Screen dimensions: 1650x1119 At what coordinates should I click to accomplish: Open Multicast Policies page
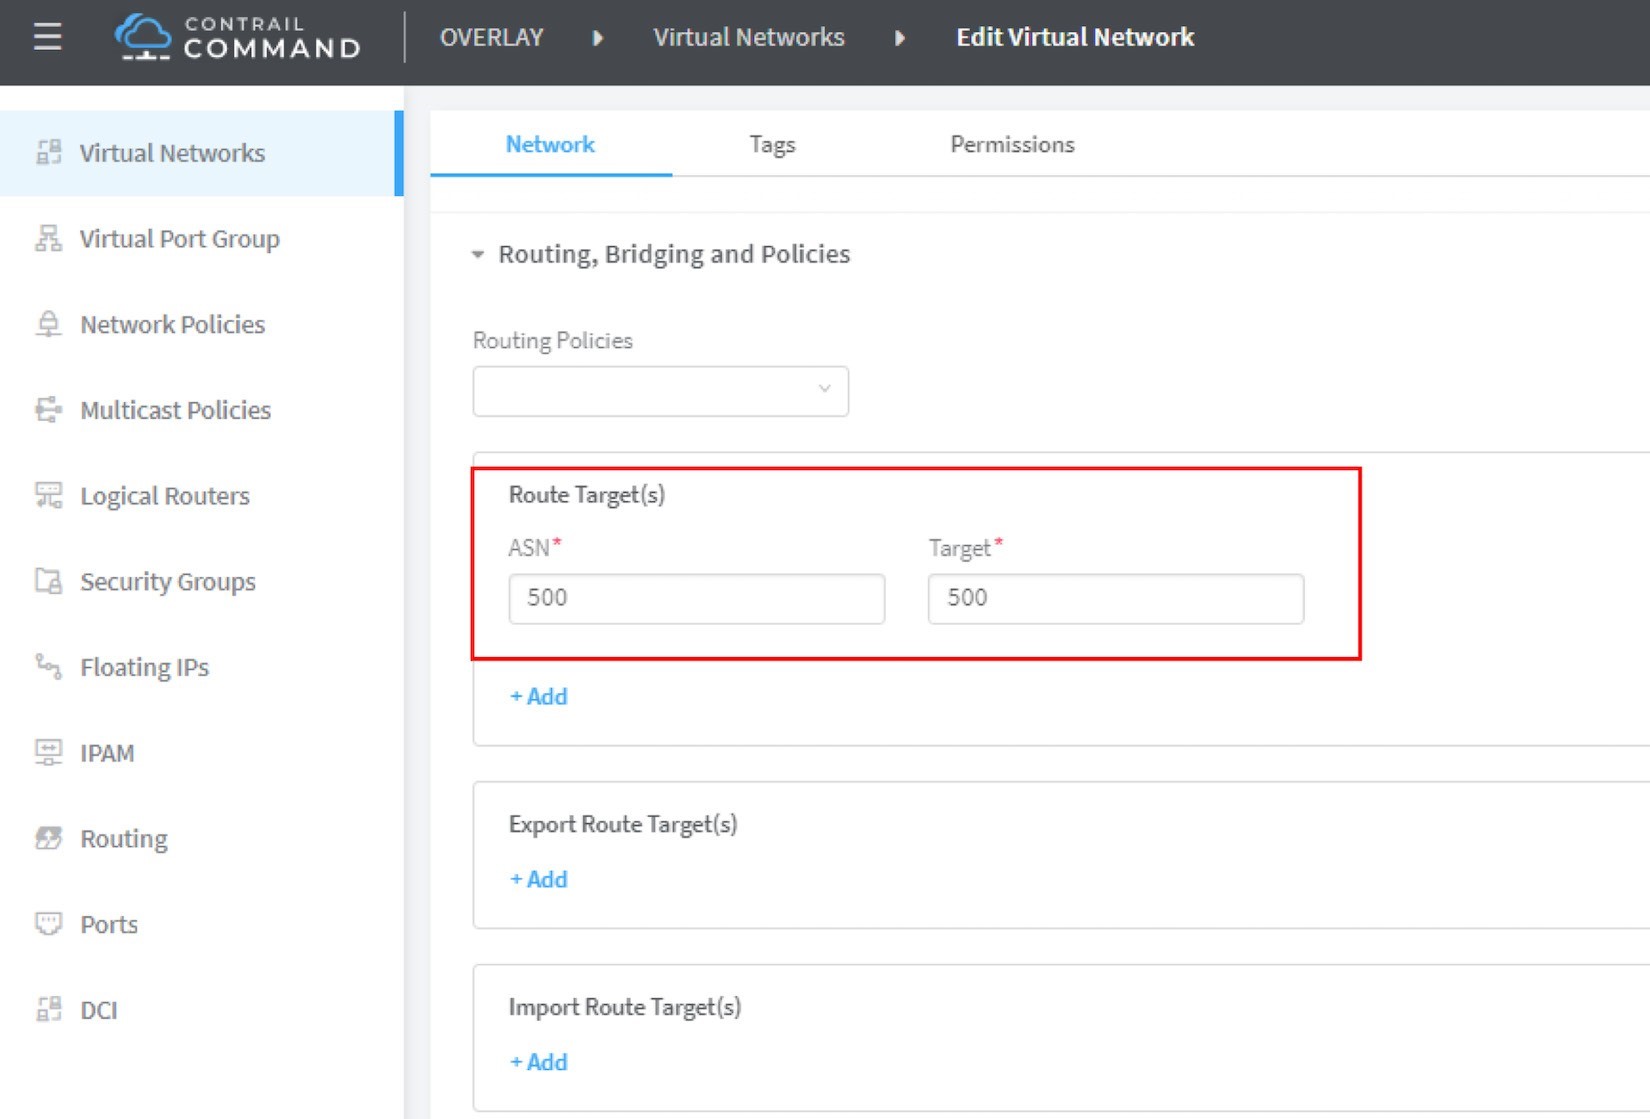pos(175,410)
